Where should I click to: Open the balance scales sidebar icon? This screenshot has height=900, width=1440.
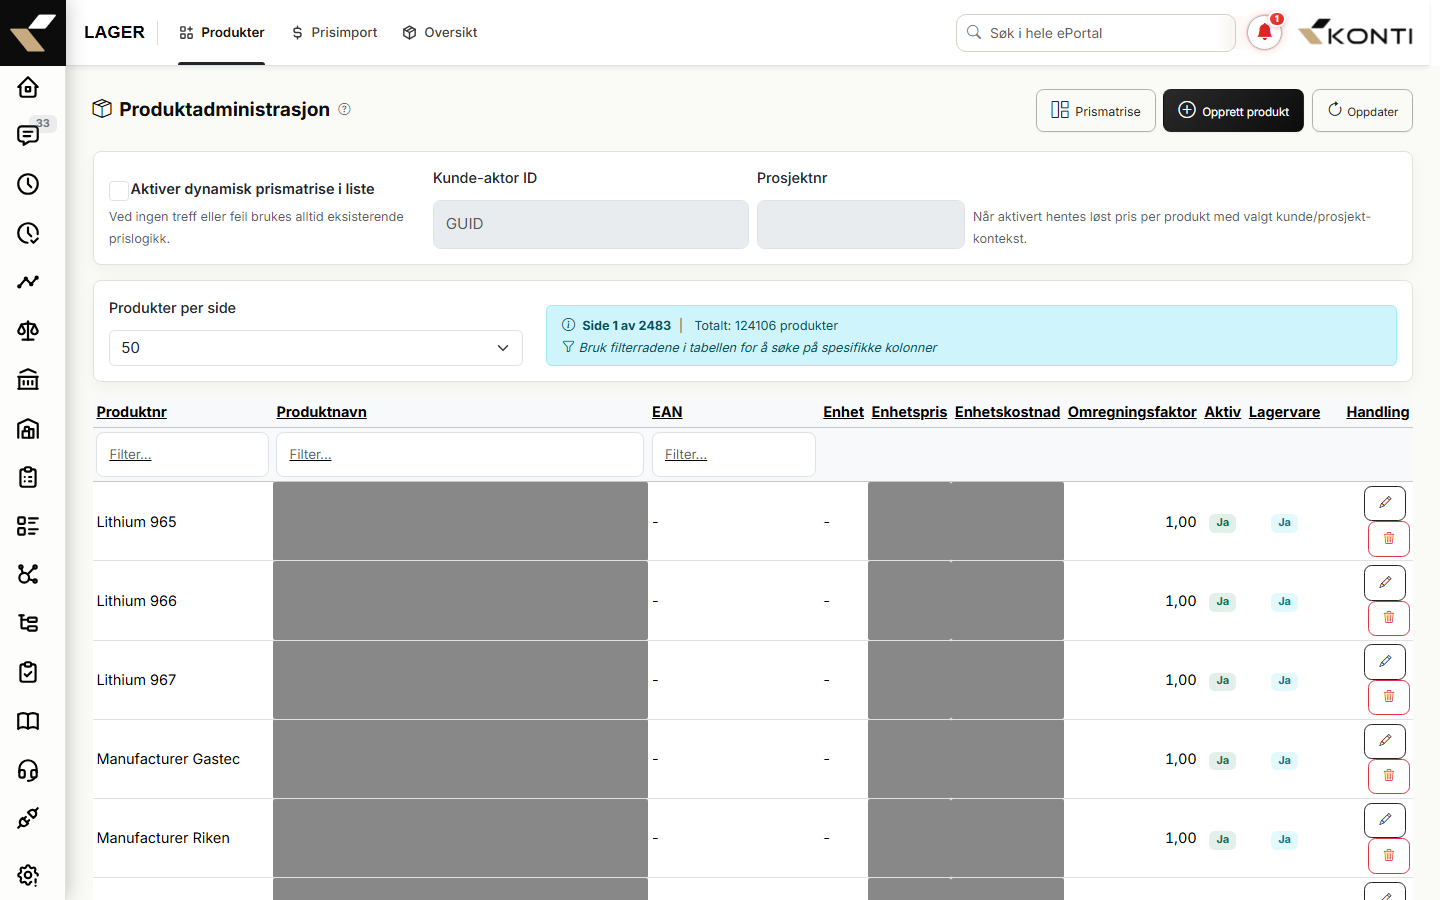(28, 331)
